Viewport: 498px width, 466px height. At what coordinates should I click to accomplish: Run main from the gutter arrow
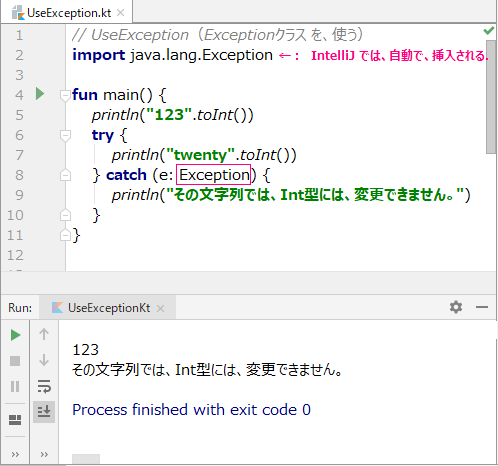coord(40,94)
